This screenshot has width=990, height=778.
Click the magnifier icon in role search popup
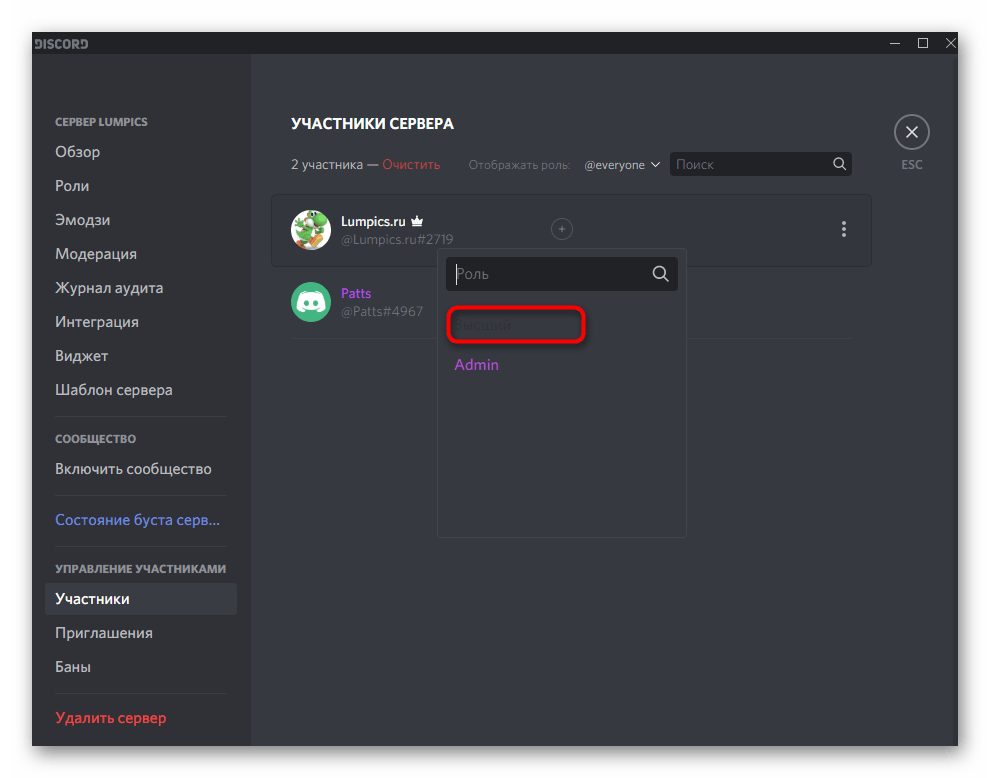[660, 274]
